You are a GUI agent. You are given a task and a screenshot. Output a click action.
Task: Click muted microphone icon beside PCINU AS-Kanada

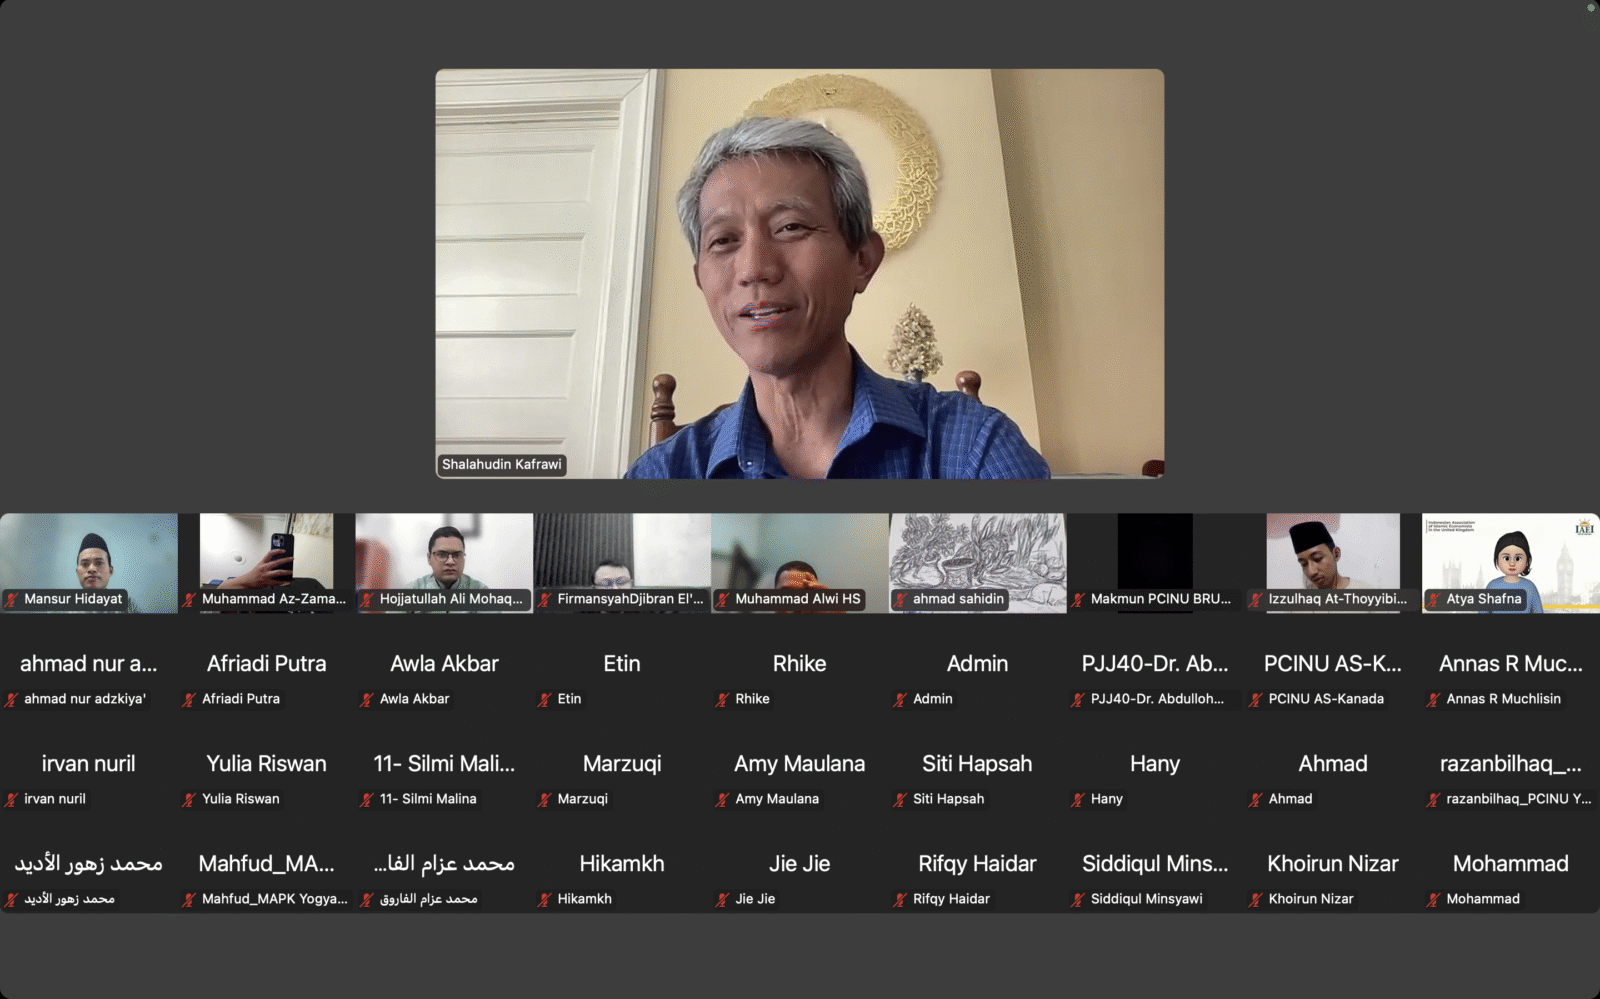(x=1256, y=700)
